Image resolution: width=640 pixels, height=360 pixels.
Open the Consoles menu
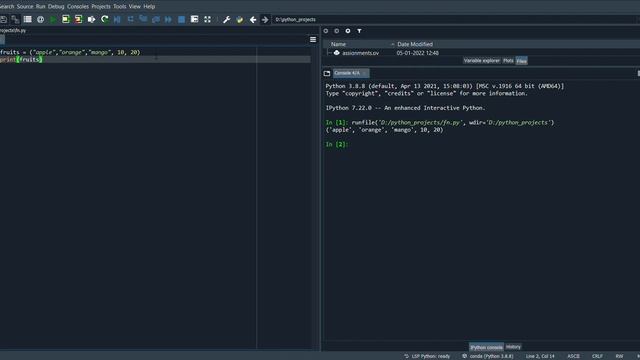click(78, 7)
